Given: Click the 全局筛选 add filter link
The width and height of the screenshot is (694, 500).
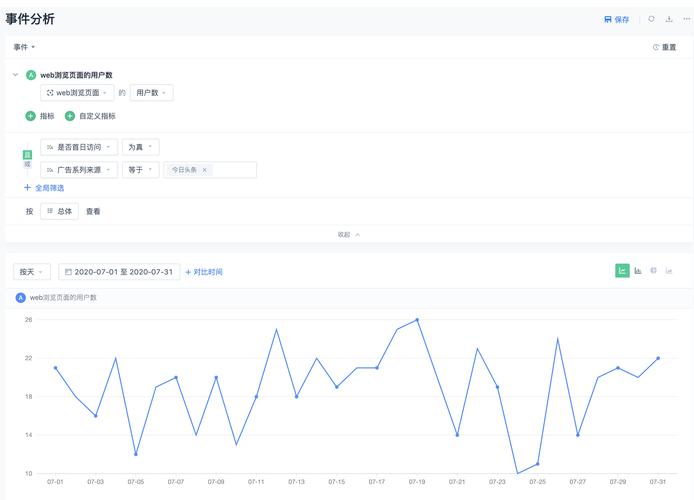Looking at the screenshot, I should pos(44,188).
